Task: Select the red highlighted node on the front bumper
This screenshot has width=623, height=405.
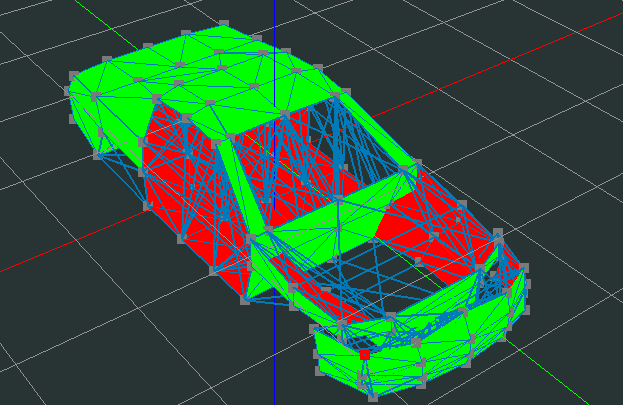Action: (365, 355)
